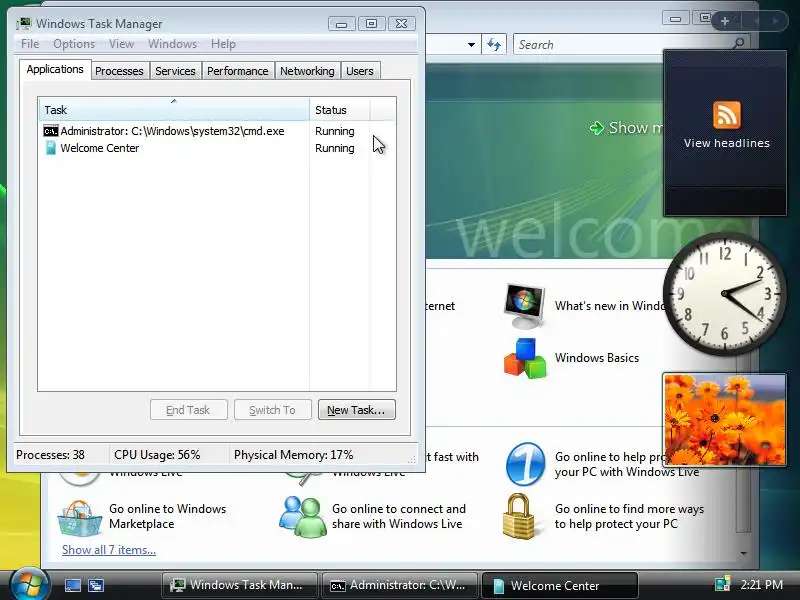Image resolution: width=800 pixels, height=600 pixels.
Task: Click the Show Desktop quick launch icon
Action: point(72,585)
